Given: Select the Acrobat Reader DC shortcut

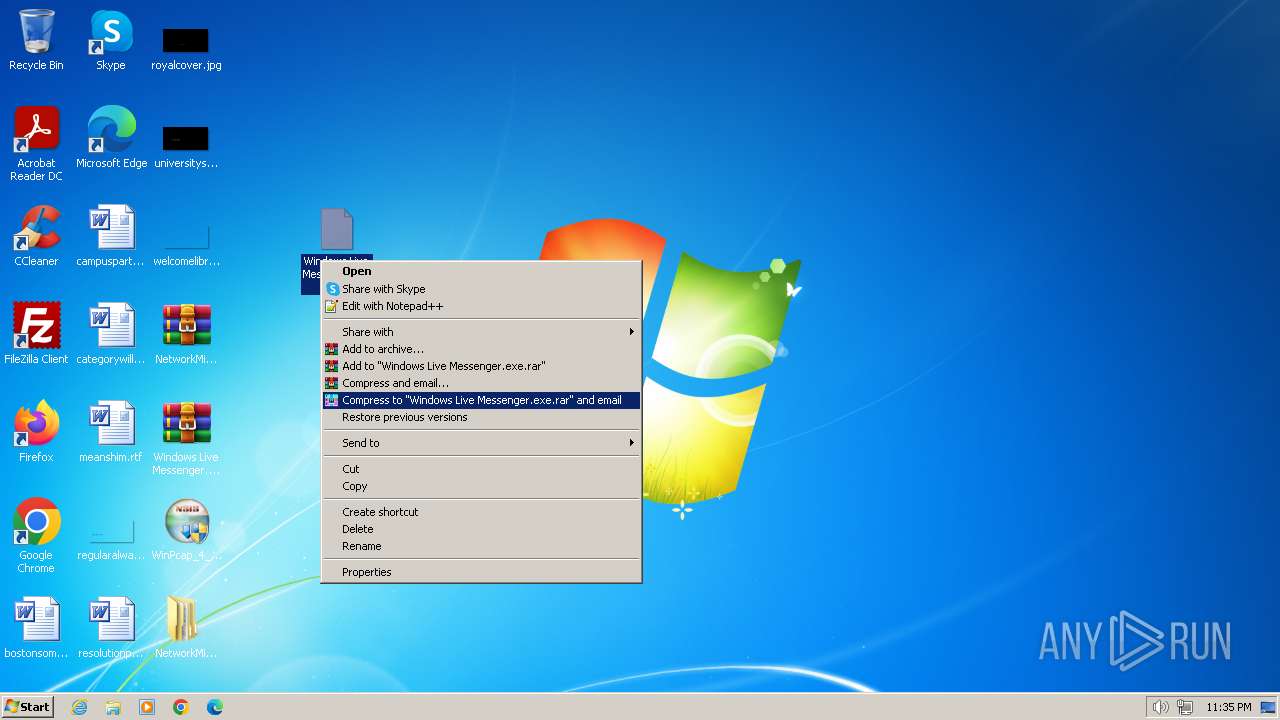Looking at the screenshot, I should click(x=36, y=144).
